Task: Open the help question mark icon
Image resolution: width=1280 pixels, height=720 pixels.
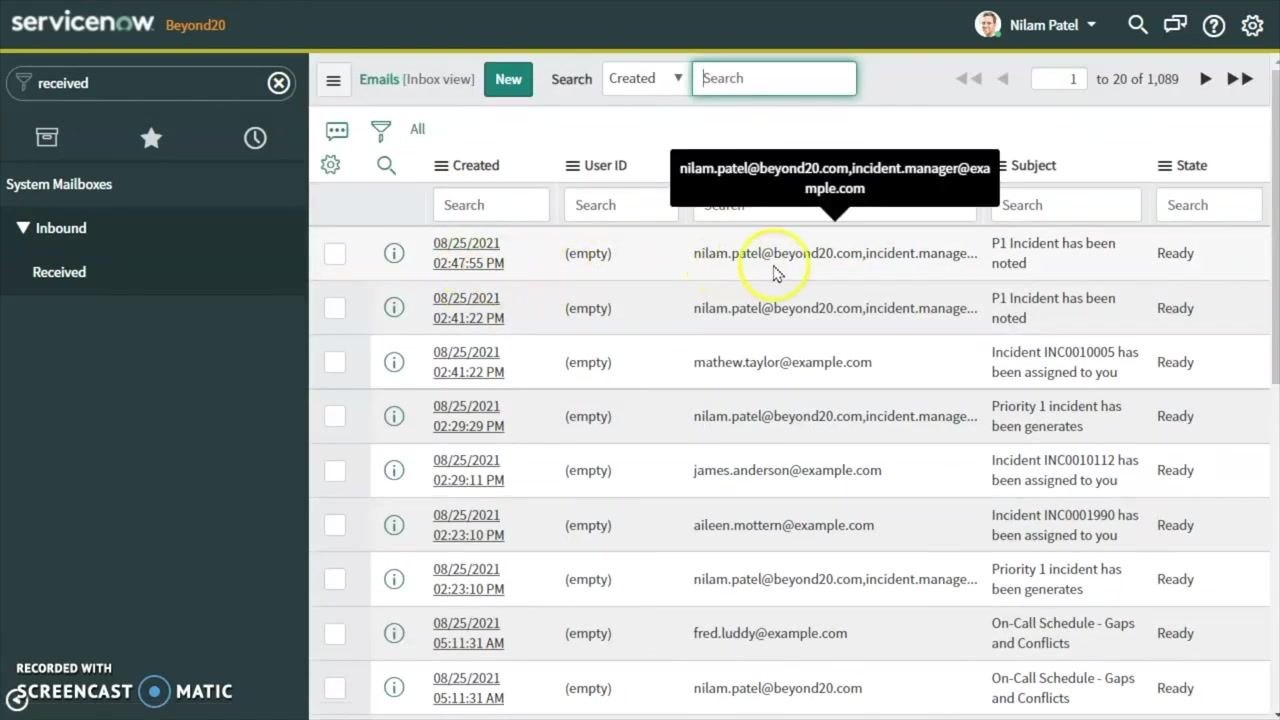Action: [x=1214, y=25]
